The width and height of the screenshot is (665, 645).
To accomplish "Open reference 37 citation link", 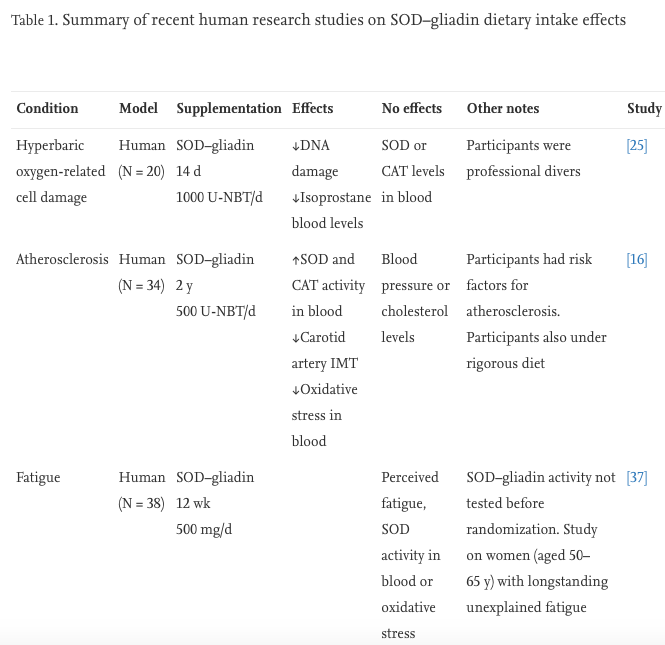I will [x=636, y=477].
